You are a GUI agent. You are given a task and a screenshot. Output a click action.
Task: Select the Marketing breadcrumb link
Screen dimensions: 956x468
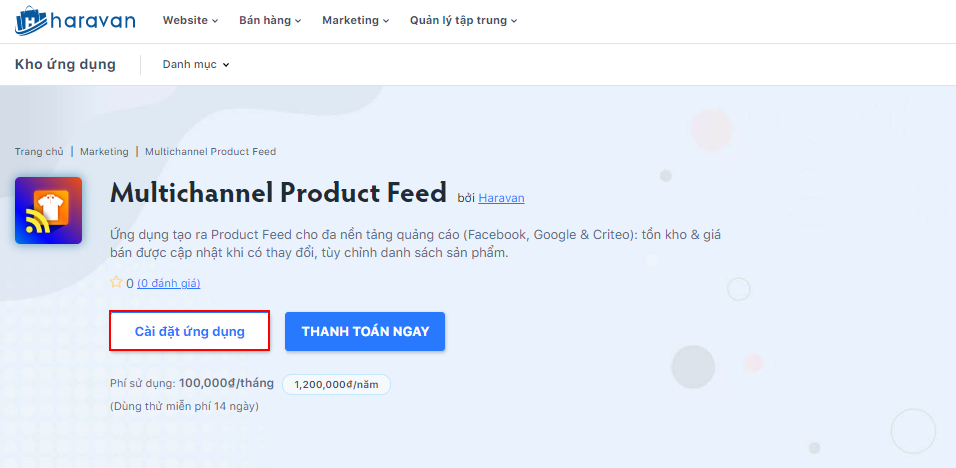[x=104, y=152]
